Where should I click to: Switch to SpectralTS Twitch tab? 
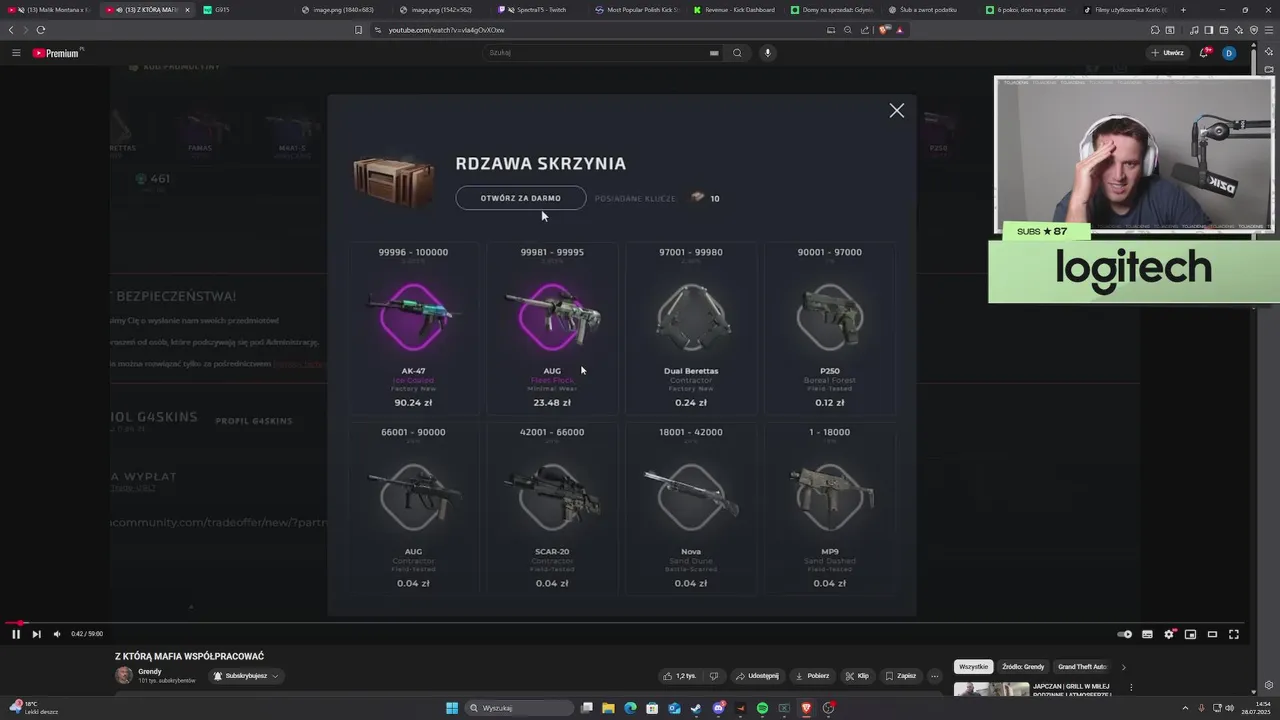click(537, 10)
